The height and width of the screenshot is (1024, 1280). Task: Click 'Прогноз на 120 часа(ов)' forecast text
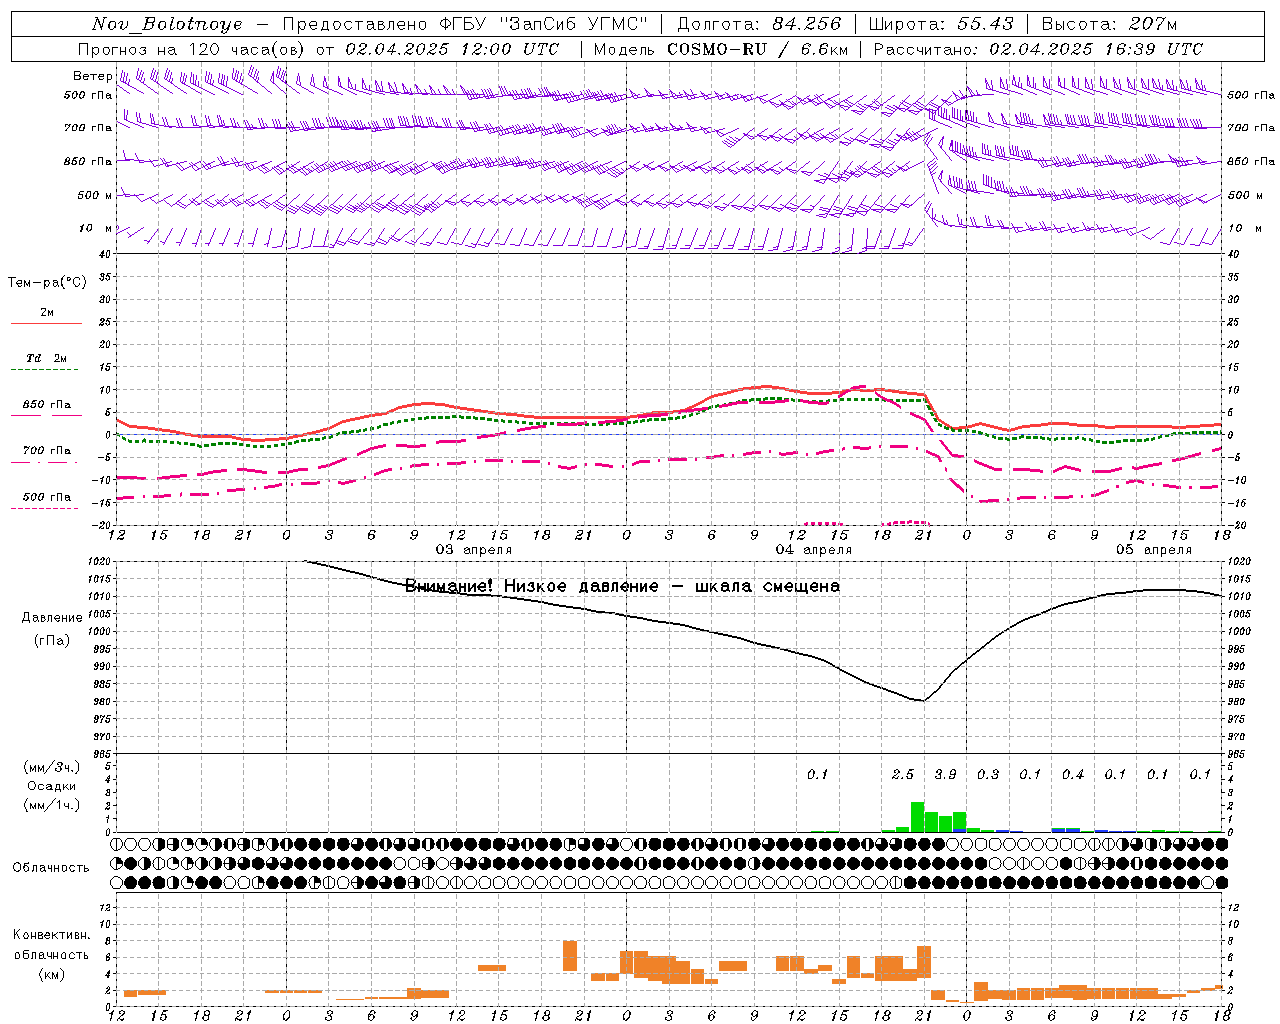coord(192,49)
